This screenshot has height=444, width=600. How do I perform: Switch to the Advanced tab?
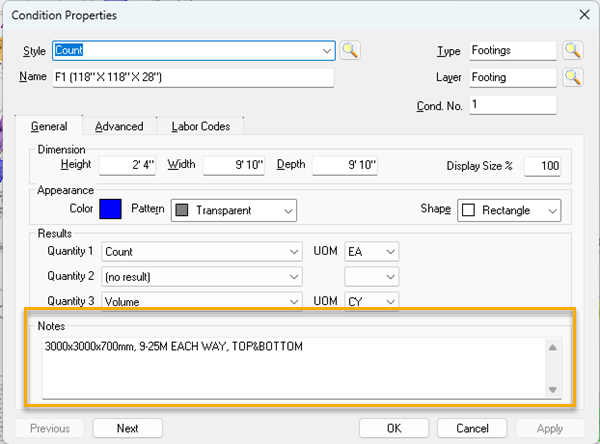click(x=119, y=126)
